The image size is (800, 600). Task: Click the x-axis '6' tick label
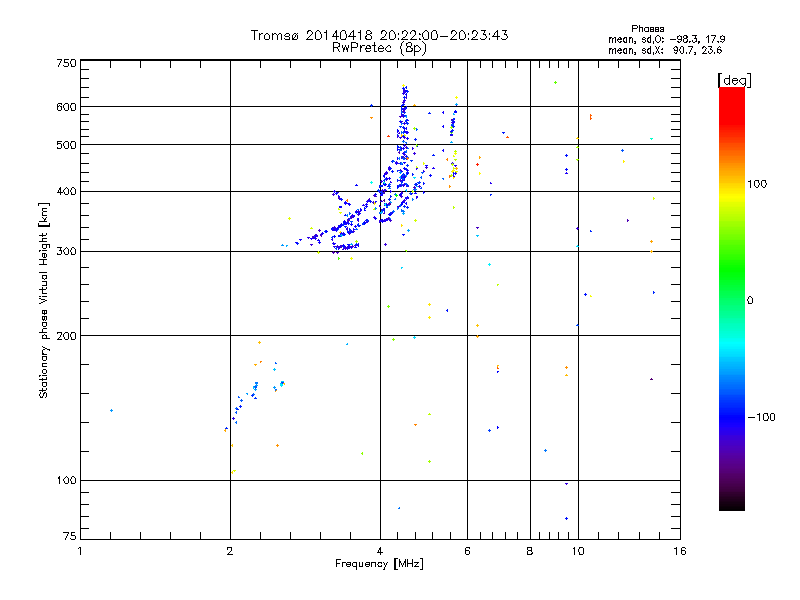point(467,551)
